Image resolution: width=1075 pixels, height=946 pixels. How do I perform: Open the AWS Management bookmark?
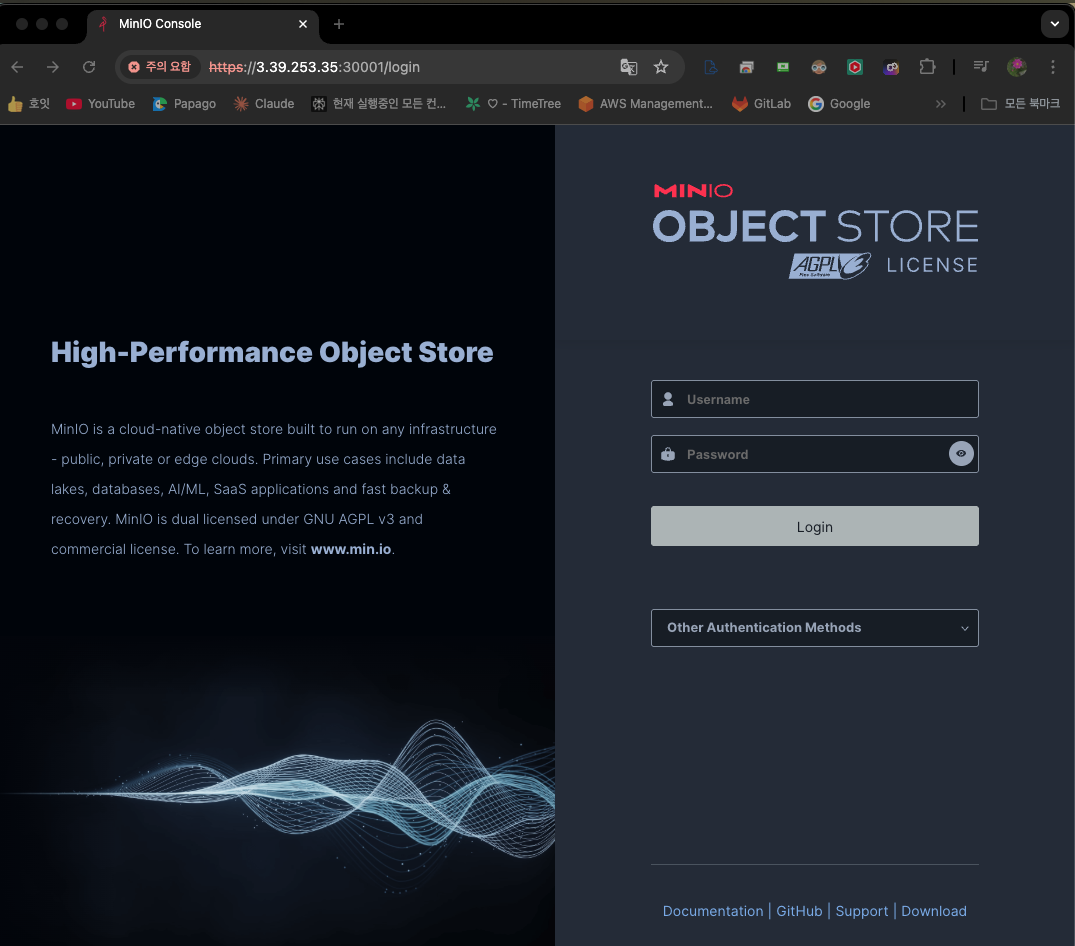[645, 104]
